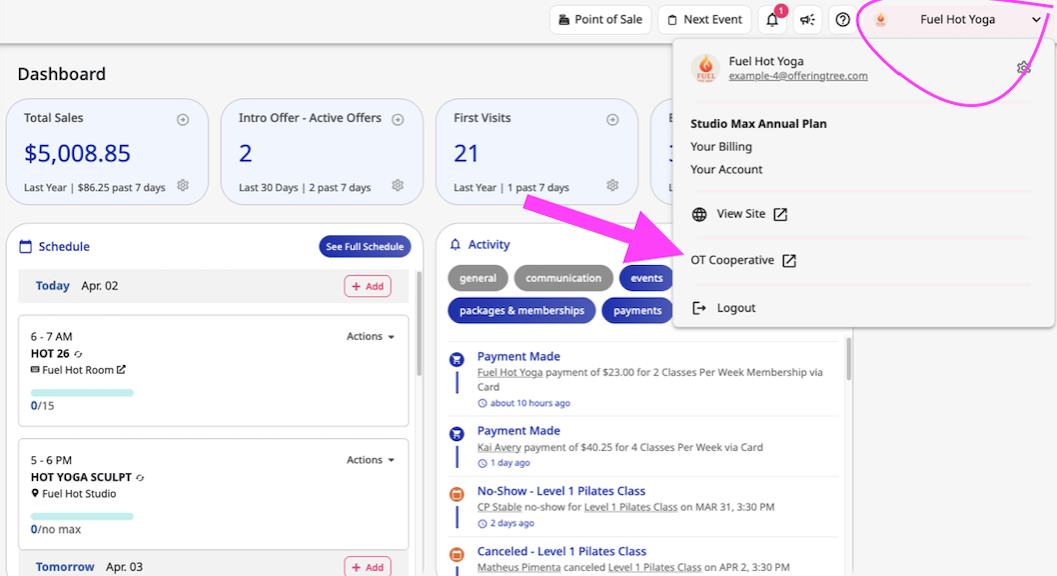Open gear settings on Intro Offer card

point(398,186)
